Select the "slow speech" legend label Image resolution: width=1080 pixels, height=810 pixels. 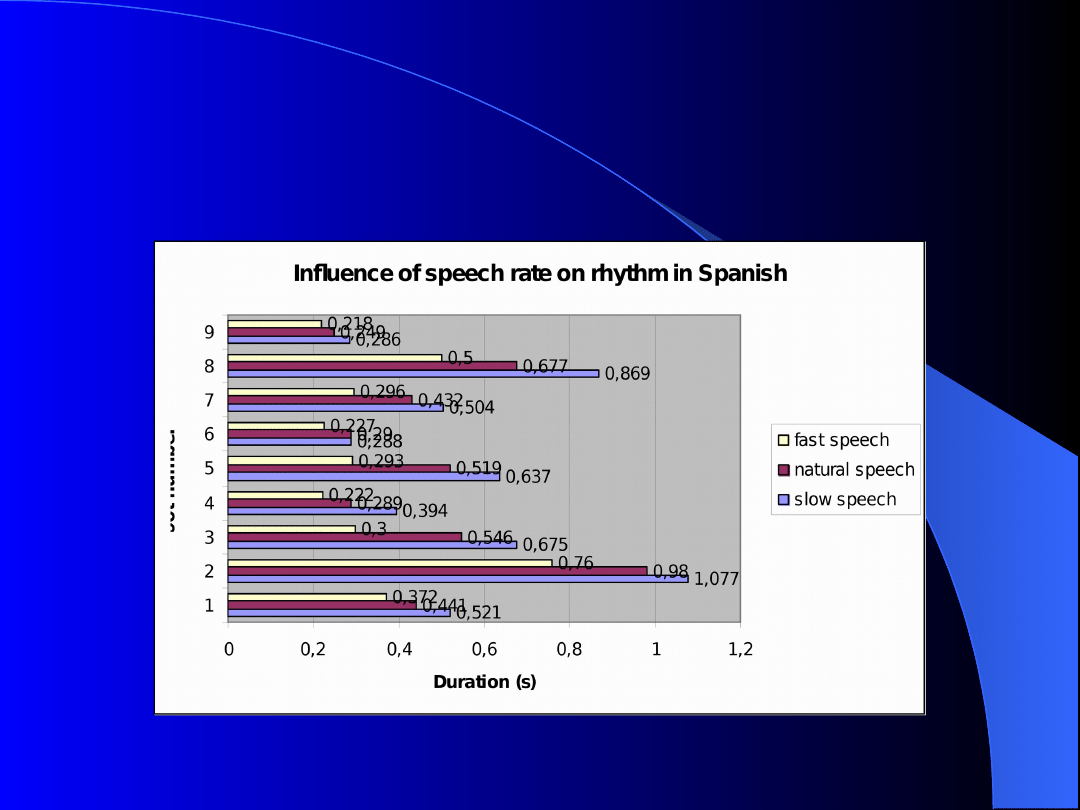(x=845, y=499)
